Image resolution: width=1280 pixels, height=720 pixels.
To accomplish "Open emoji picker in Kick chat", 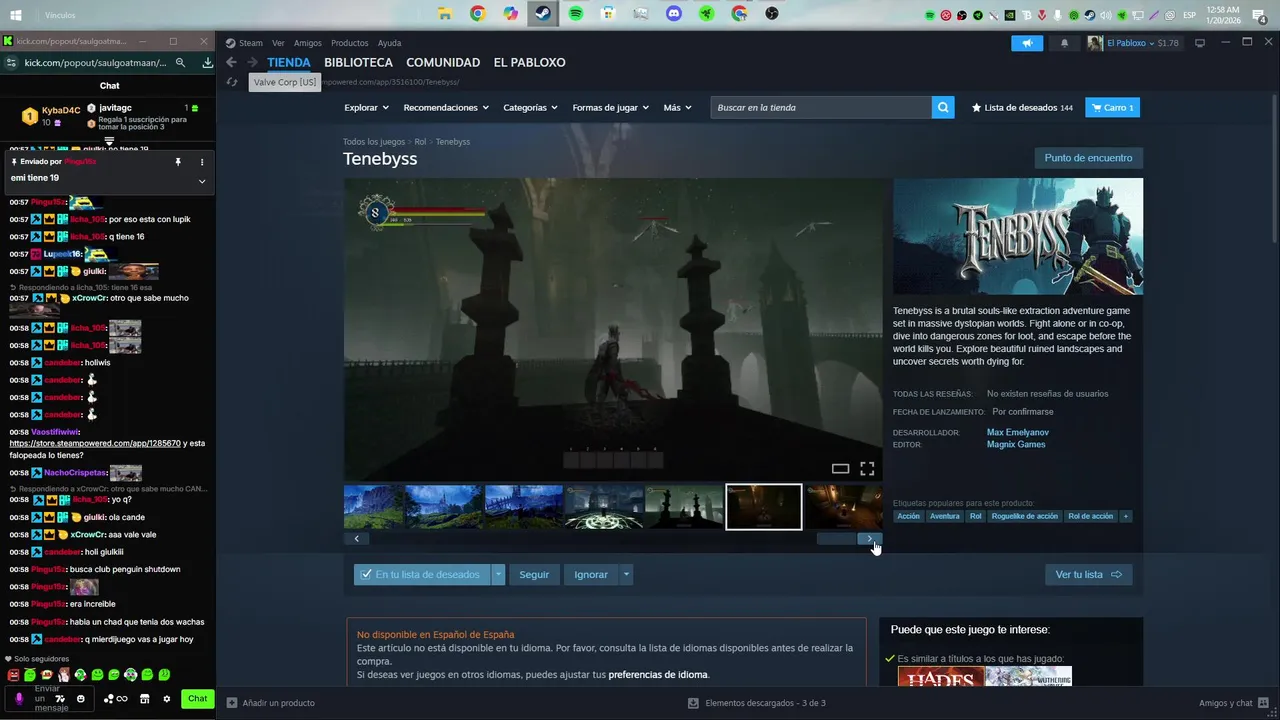I will 81,699.
